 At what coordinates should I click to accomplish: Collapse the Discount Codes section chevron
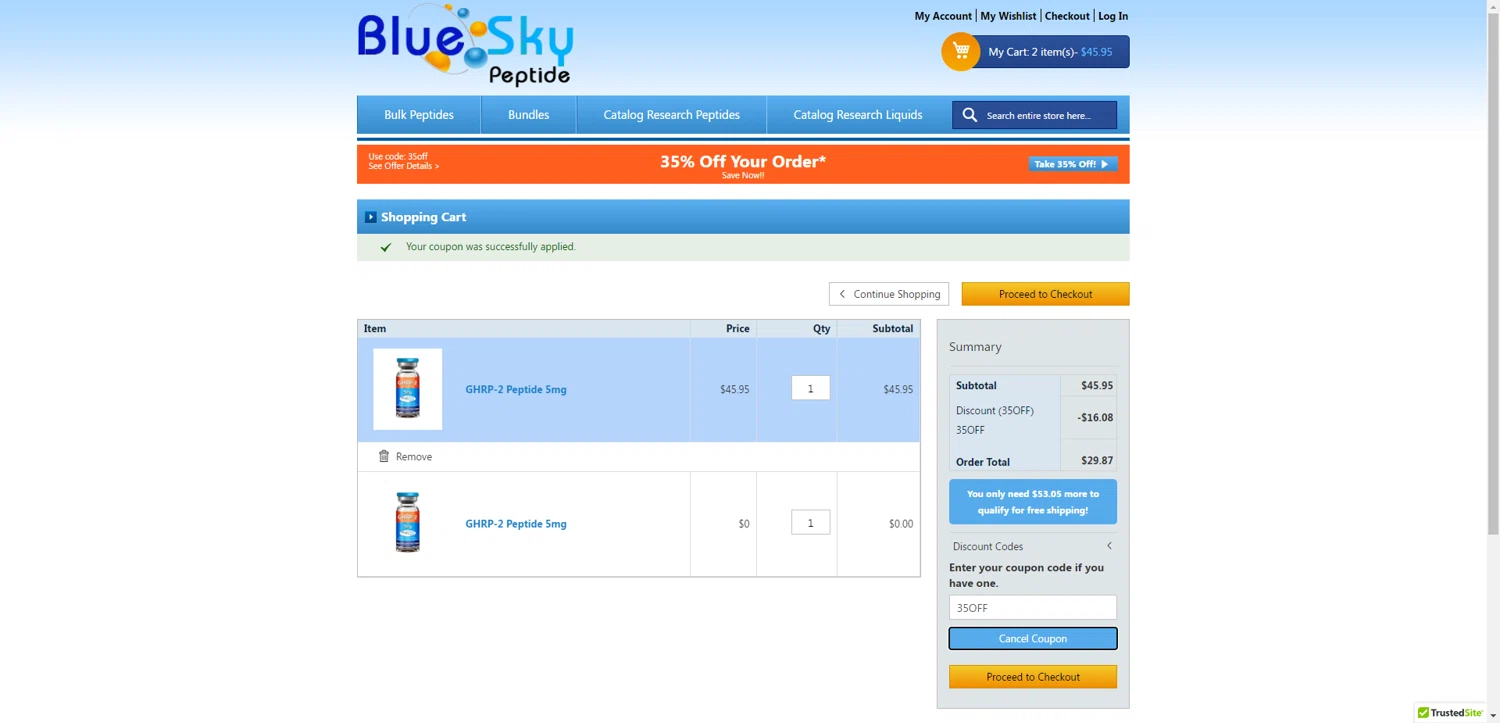coord(1109,546)
